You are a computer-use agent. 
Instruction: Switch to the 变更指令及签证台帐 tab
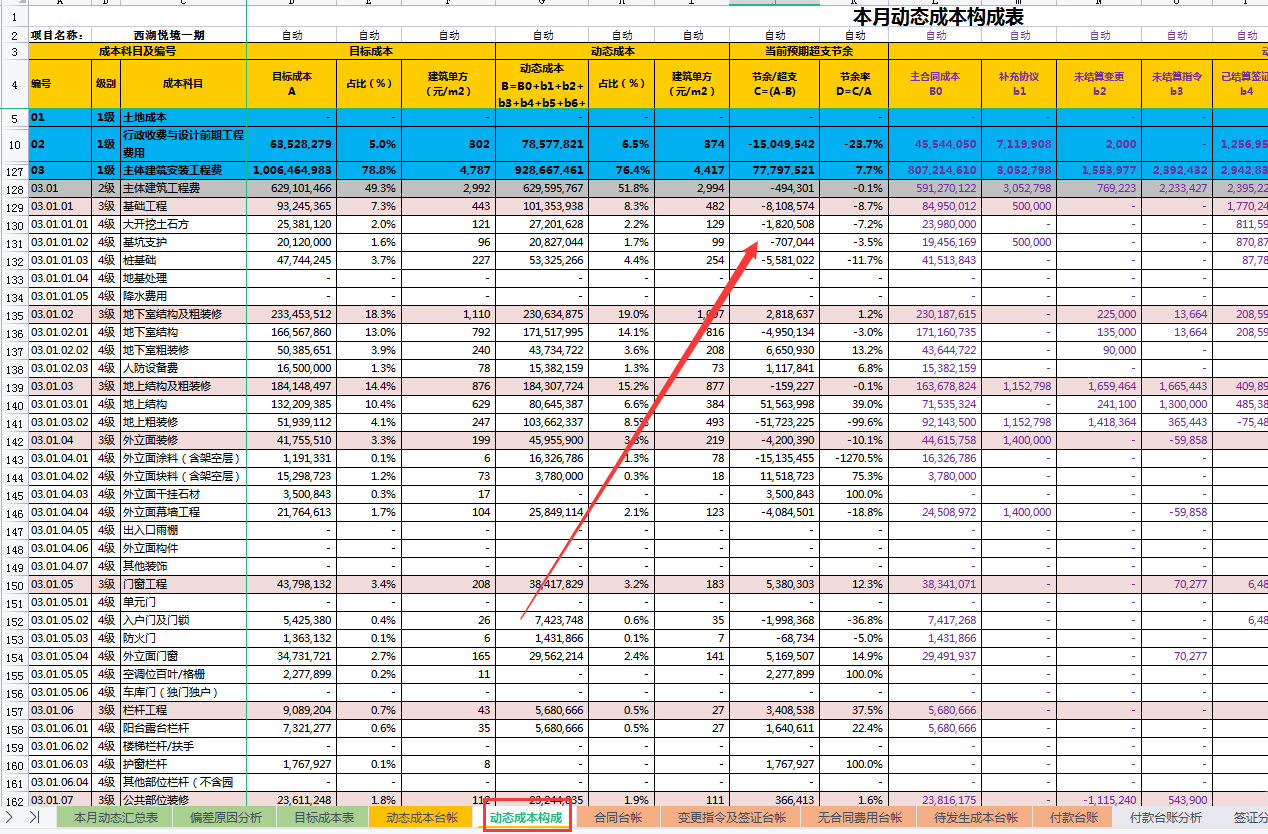pos(731,817)
